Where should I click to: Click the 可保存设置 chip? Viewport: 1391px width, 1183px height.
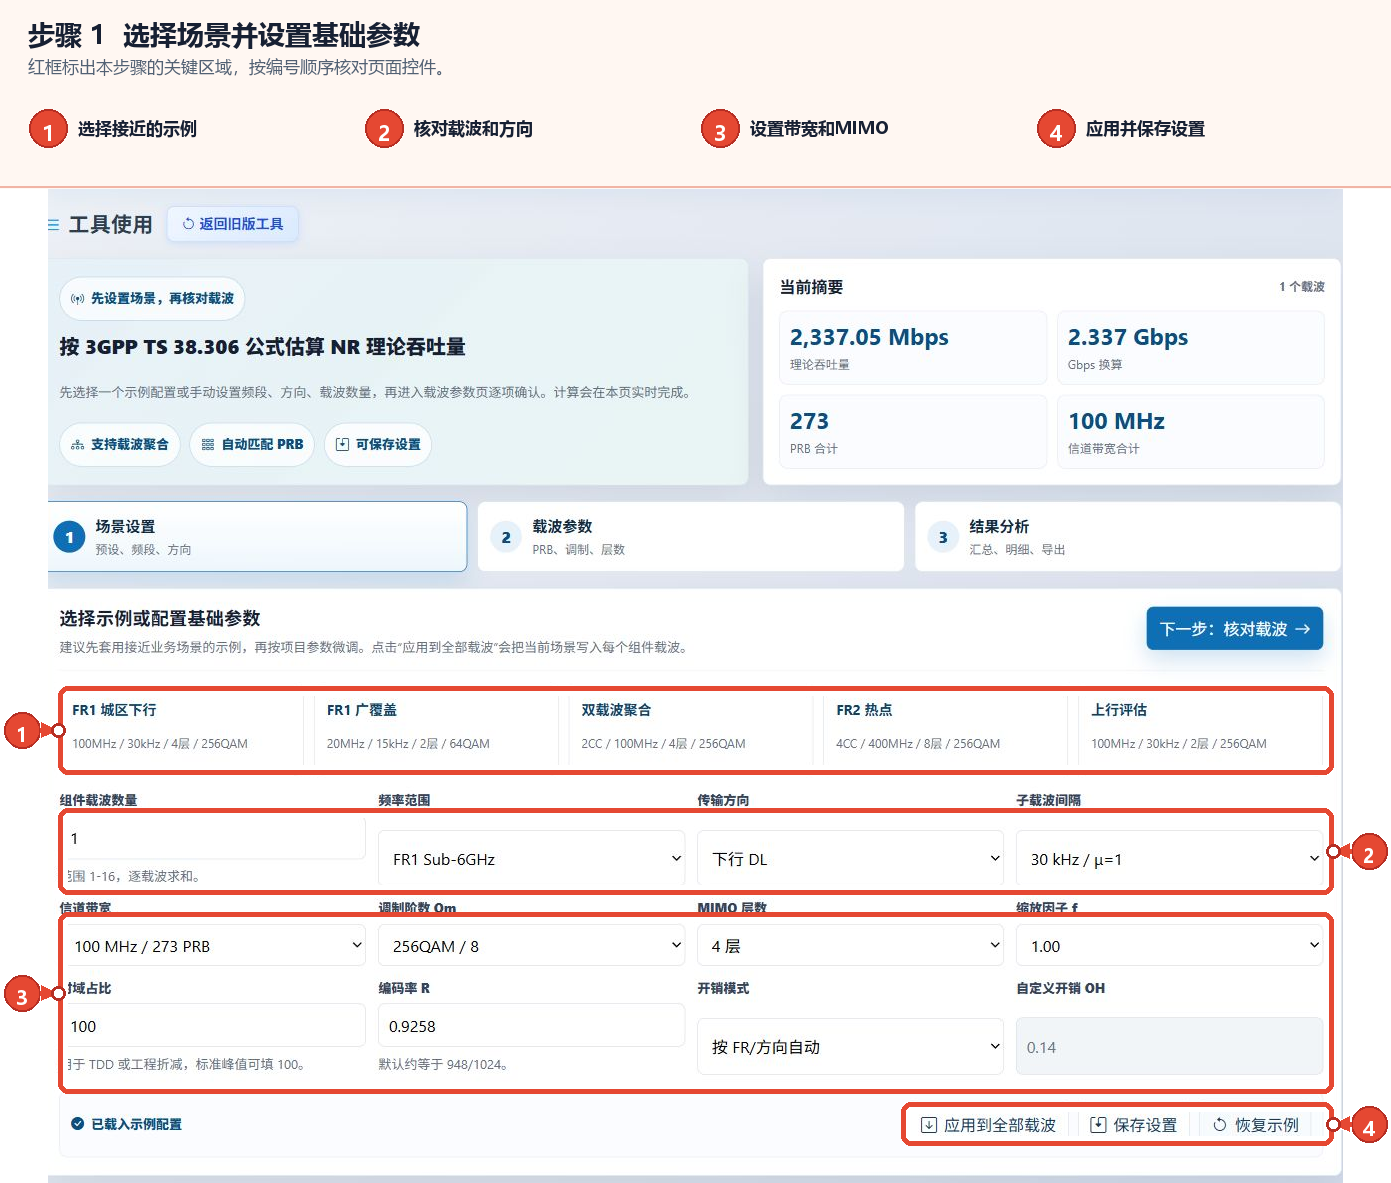pyautogui.click(x=378, y=444)
